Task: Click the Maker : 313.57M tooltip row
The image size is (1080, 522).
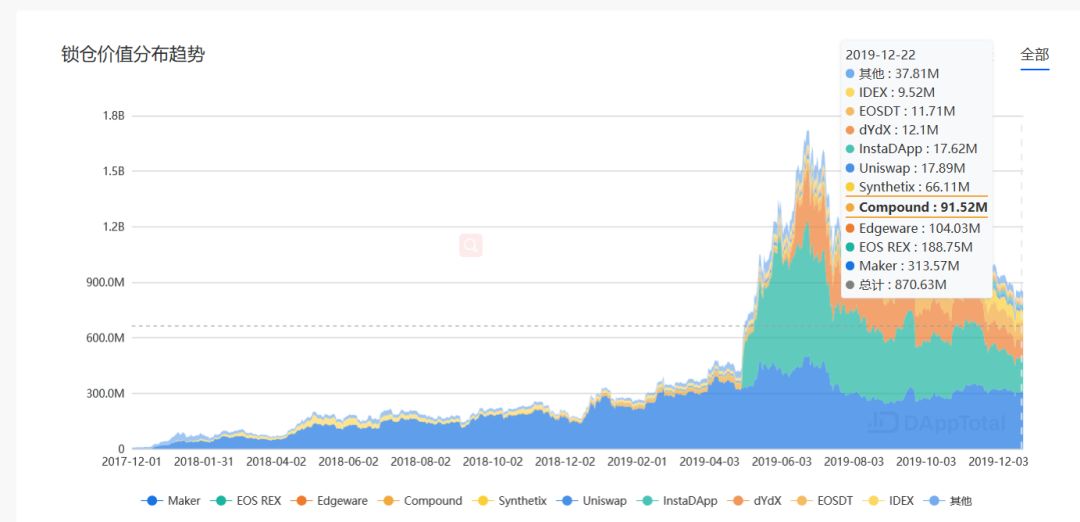Action: point(902,266)
